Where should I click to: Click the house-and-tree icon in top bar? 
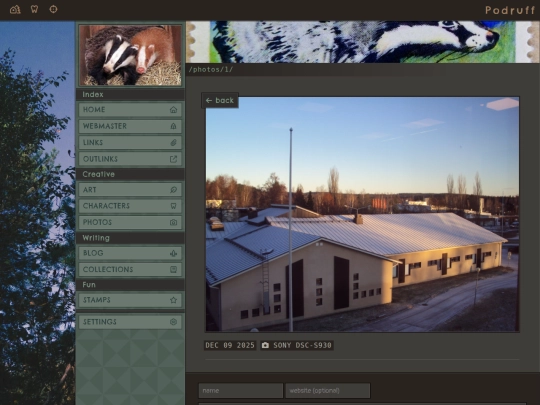coord(15,9)
